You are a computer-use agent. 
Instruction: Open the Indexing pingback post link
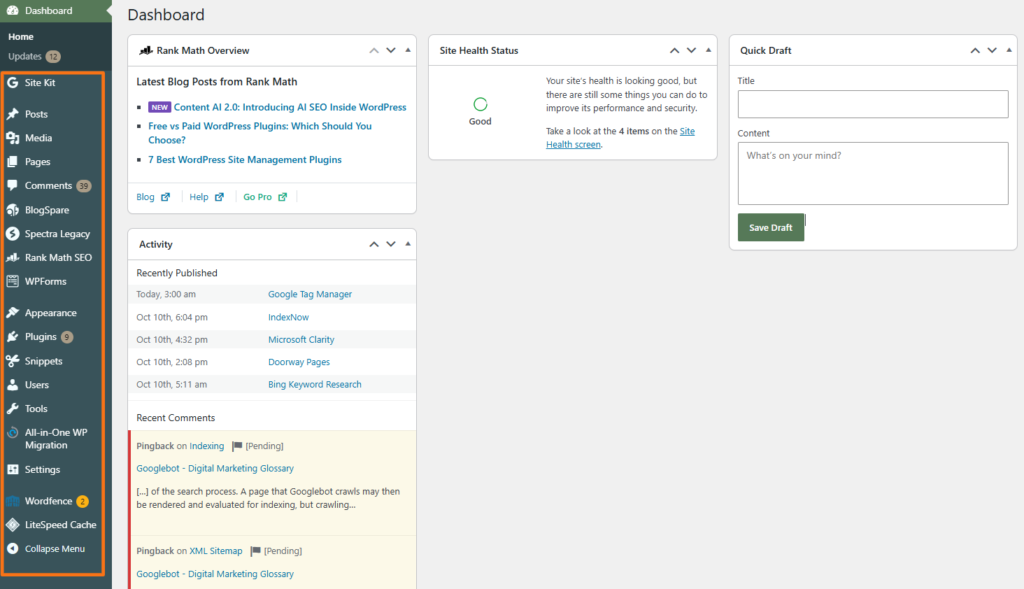(x=206, y=446)
